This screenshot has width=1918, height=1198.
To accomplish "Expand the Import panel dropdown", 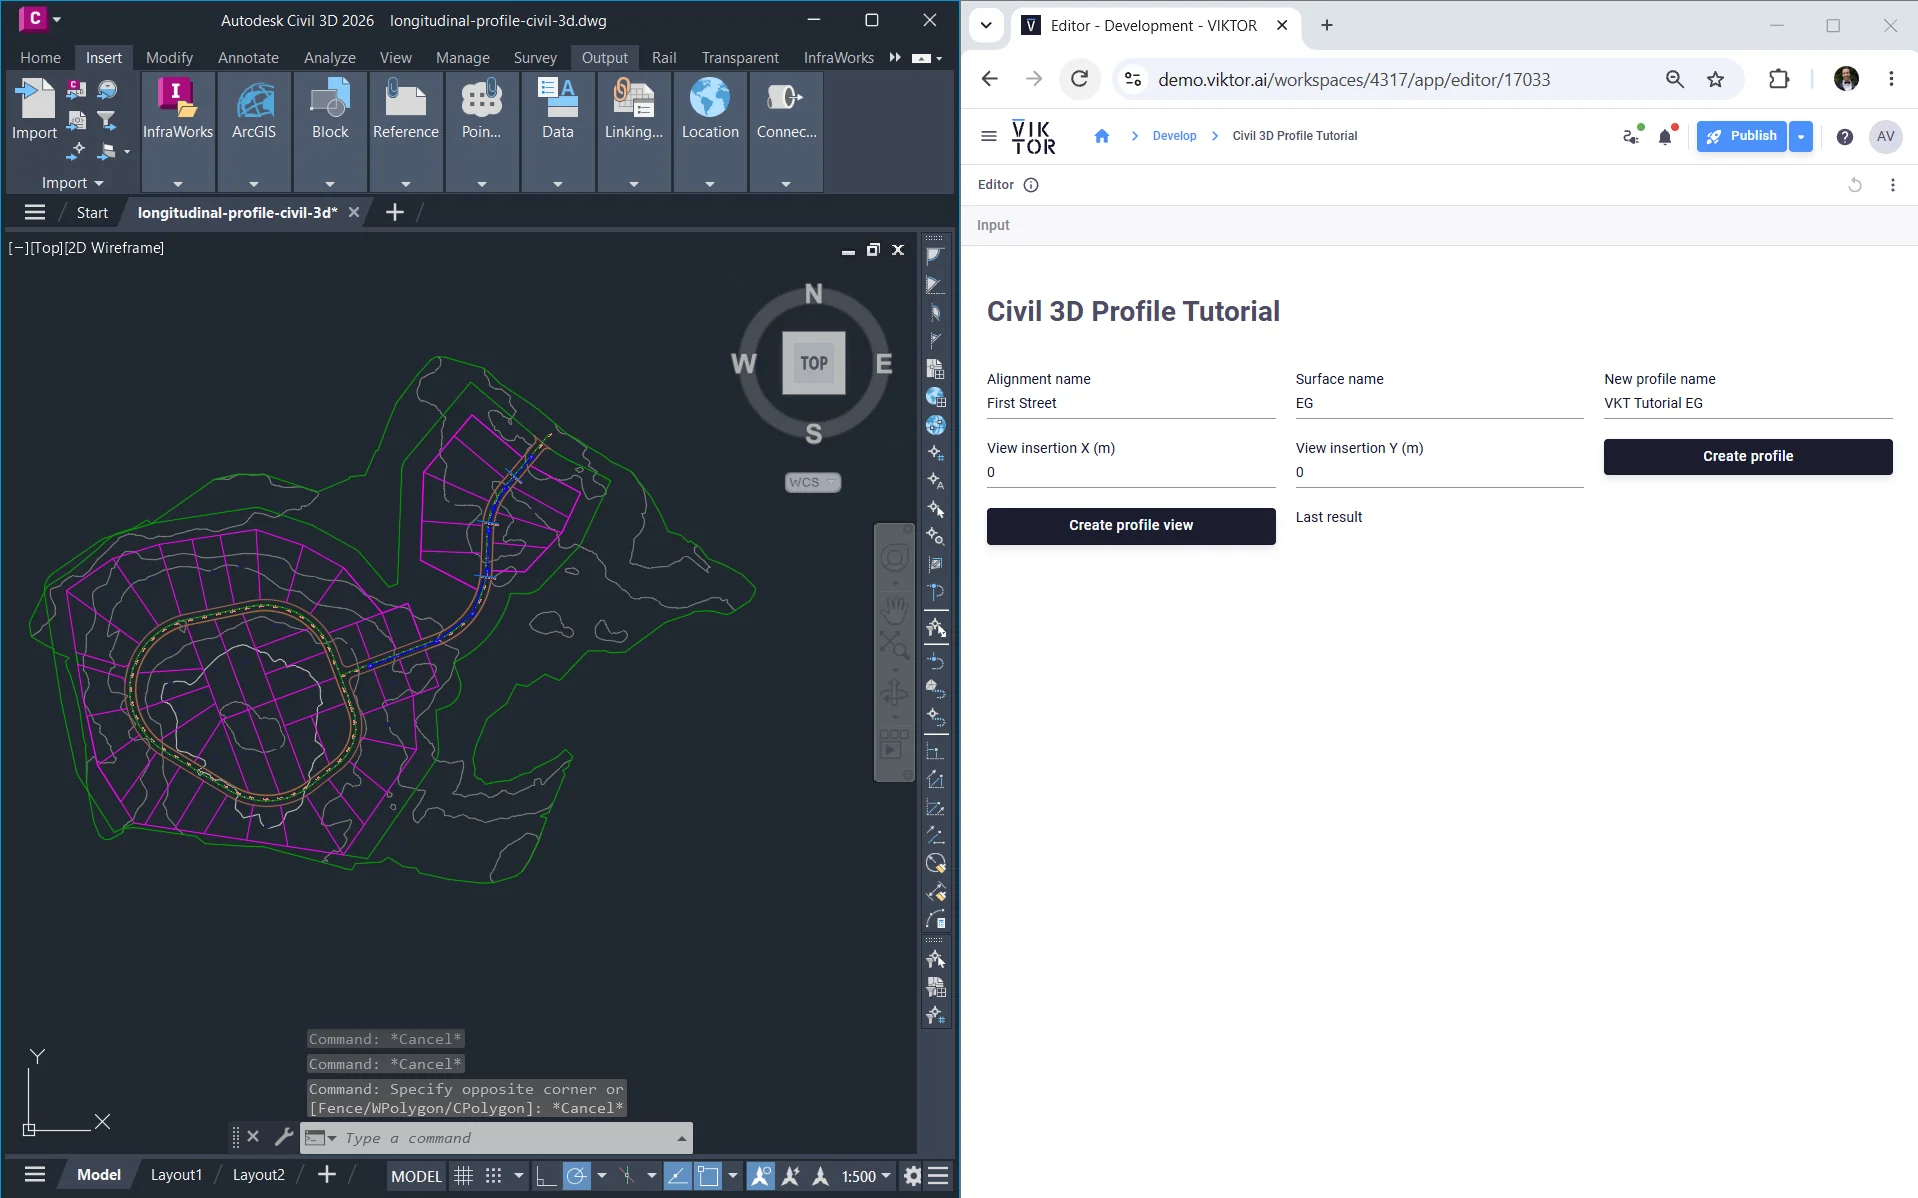I will click(72, 183).
